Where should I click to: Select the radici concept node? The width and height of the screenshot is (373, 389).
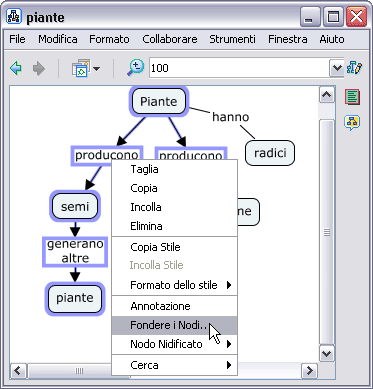[270, 153]
